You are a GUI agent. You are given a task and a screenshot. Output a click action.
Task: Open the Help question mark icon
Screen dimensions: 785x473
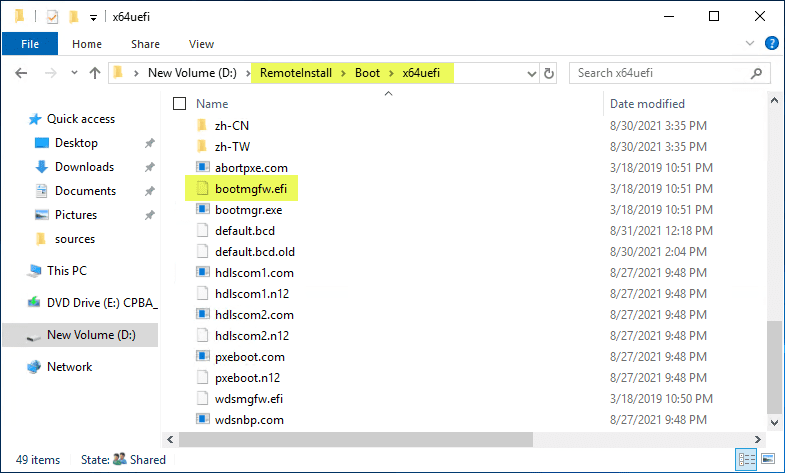[x=772, y=44]
